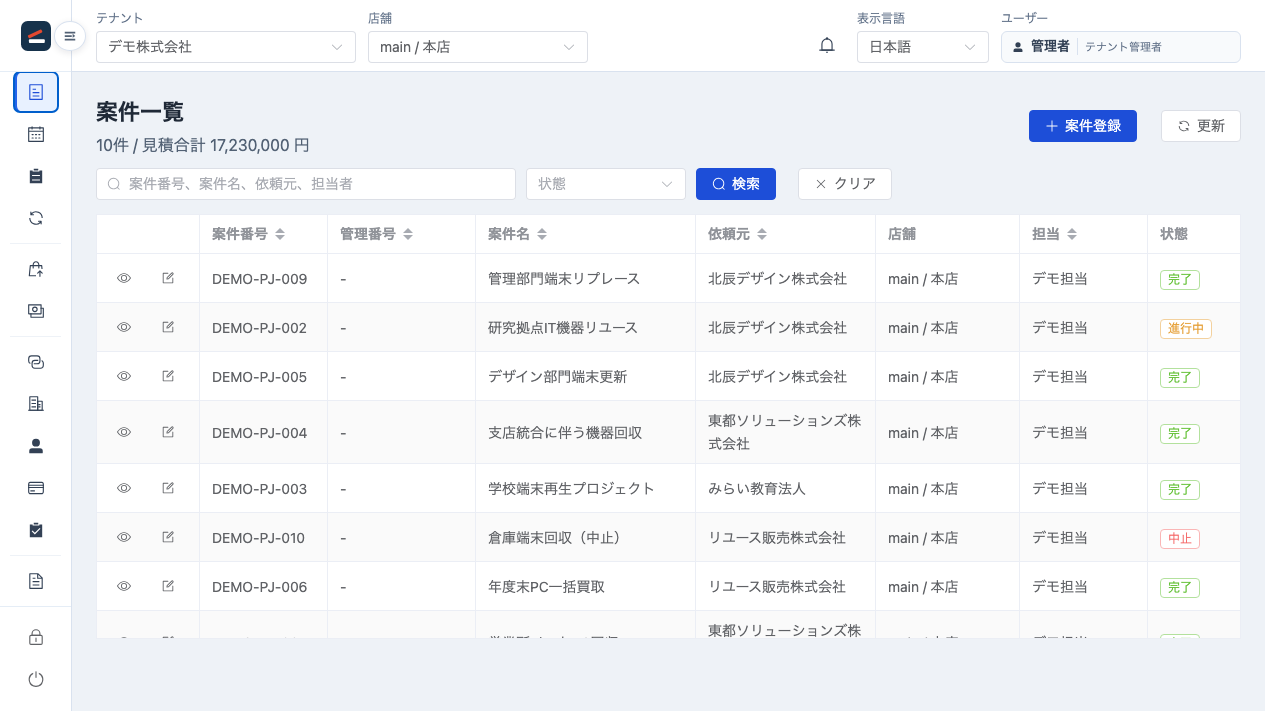1265x711 pixels.
Task: Click the case name 学校端末再生プロジェクト
Action: click(571, 489)
